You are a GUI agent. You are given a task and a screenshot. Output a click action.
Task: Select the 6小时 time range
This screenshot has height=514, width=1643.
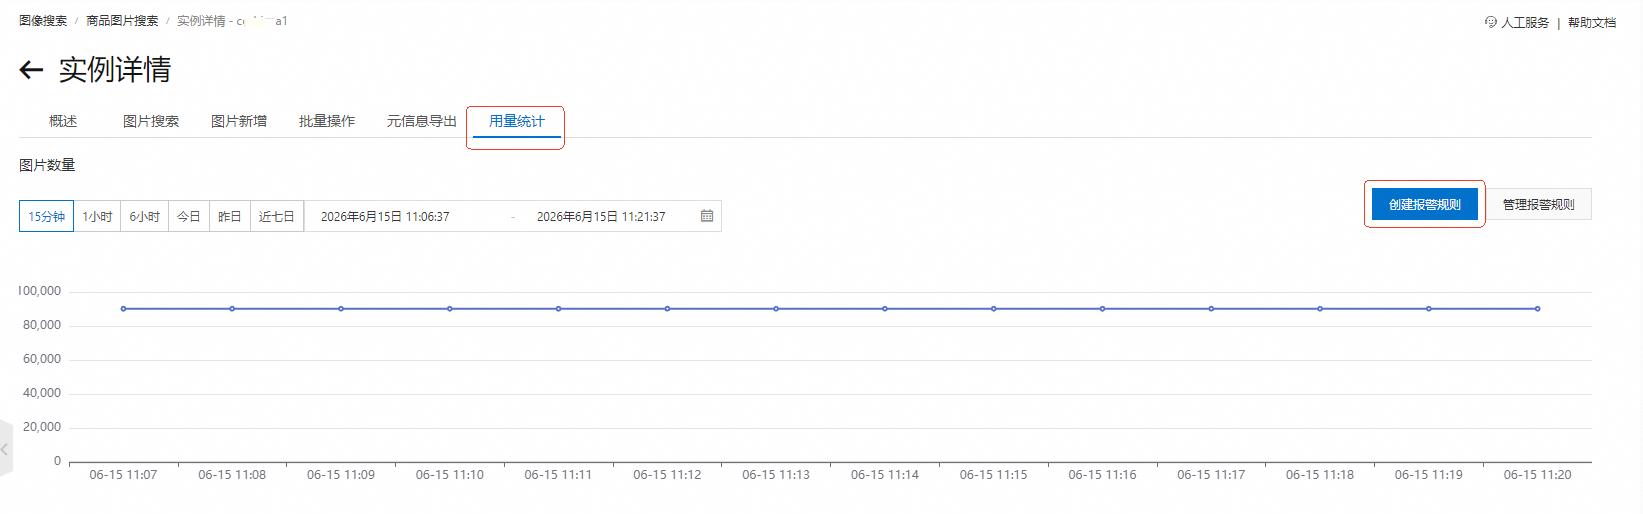[144, 216]
